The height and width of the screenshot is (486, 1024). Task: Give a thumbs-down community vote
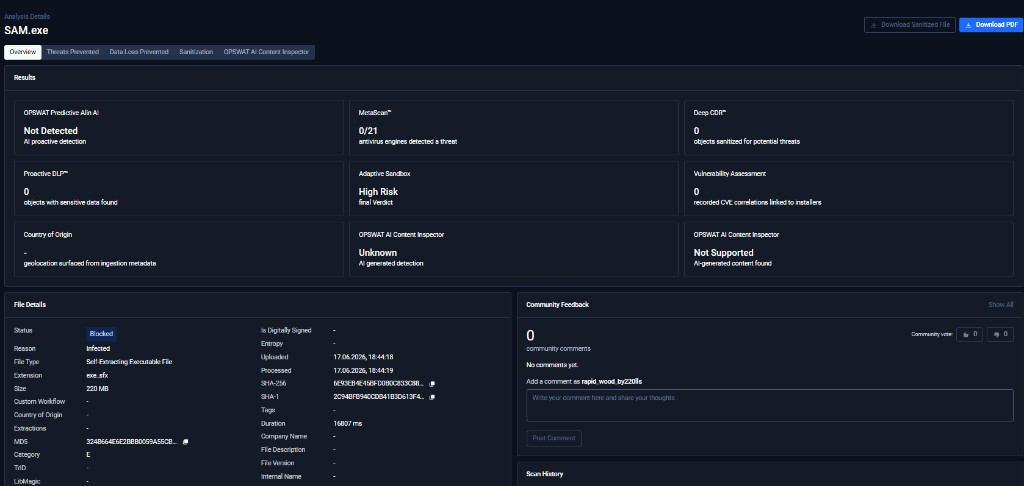(1000, 334)
